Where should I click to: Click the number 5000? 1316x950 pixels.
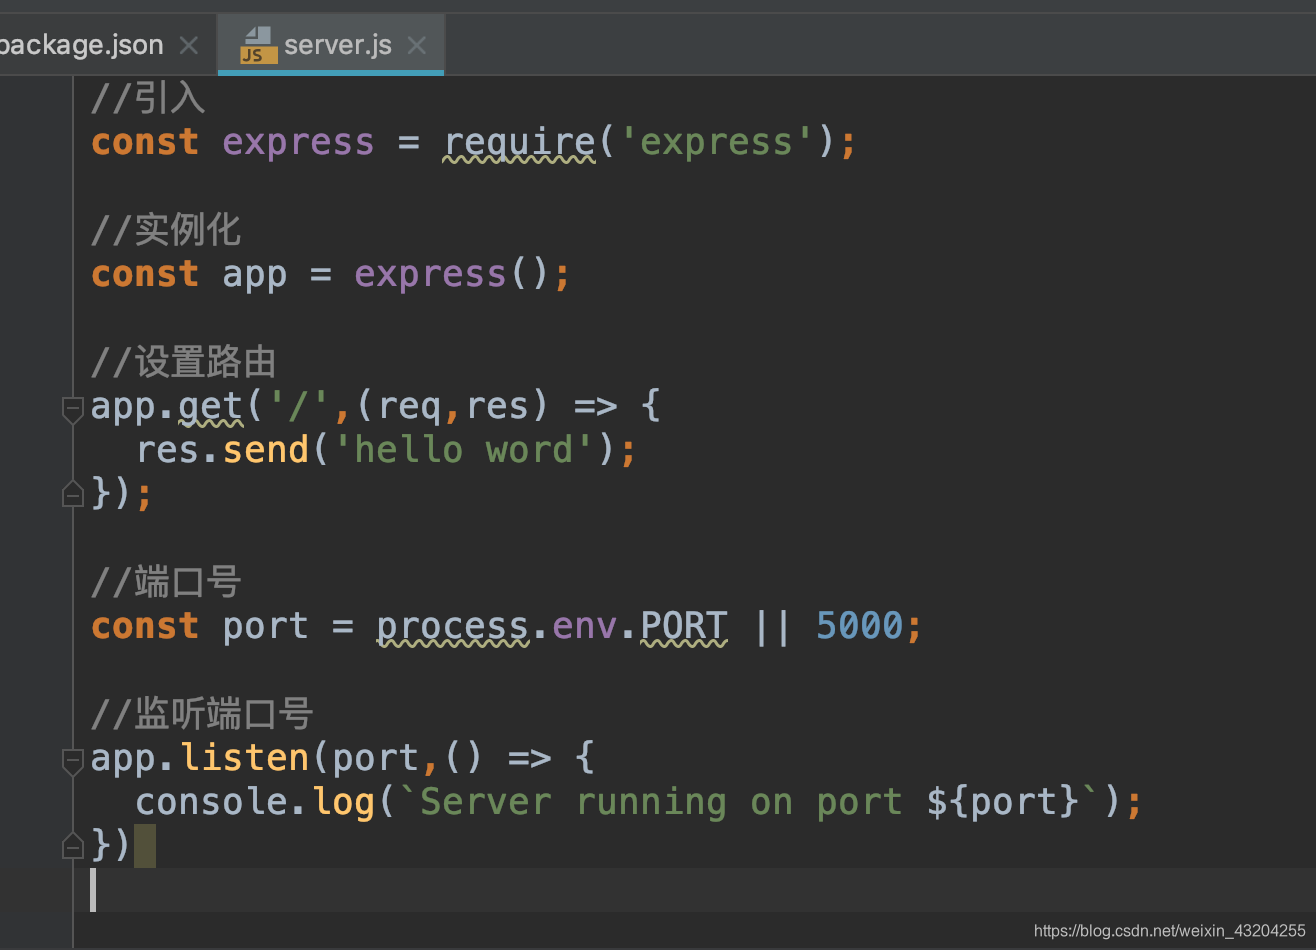(860, 626)
